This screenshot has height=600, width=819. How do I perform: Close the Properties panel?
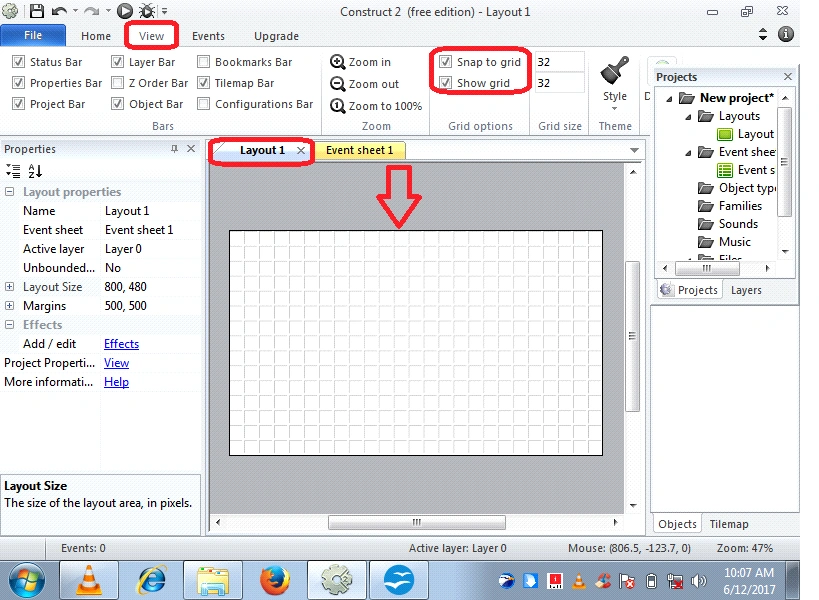[191, 149]
